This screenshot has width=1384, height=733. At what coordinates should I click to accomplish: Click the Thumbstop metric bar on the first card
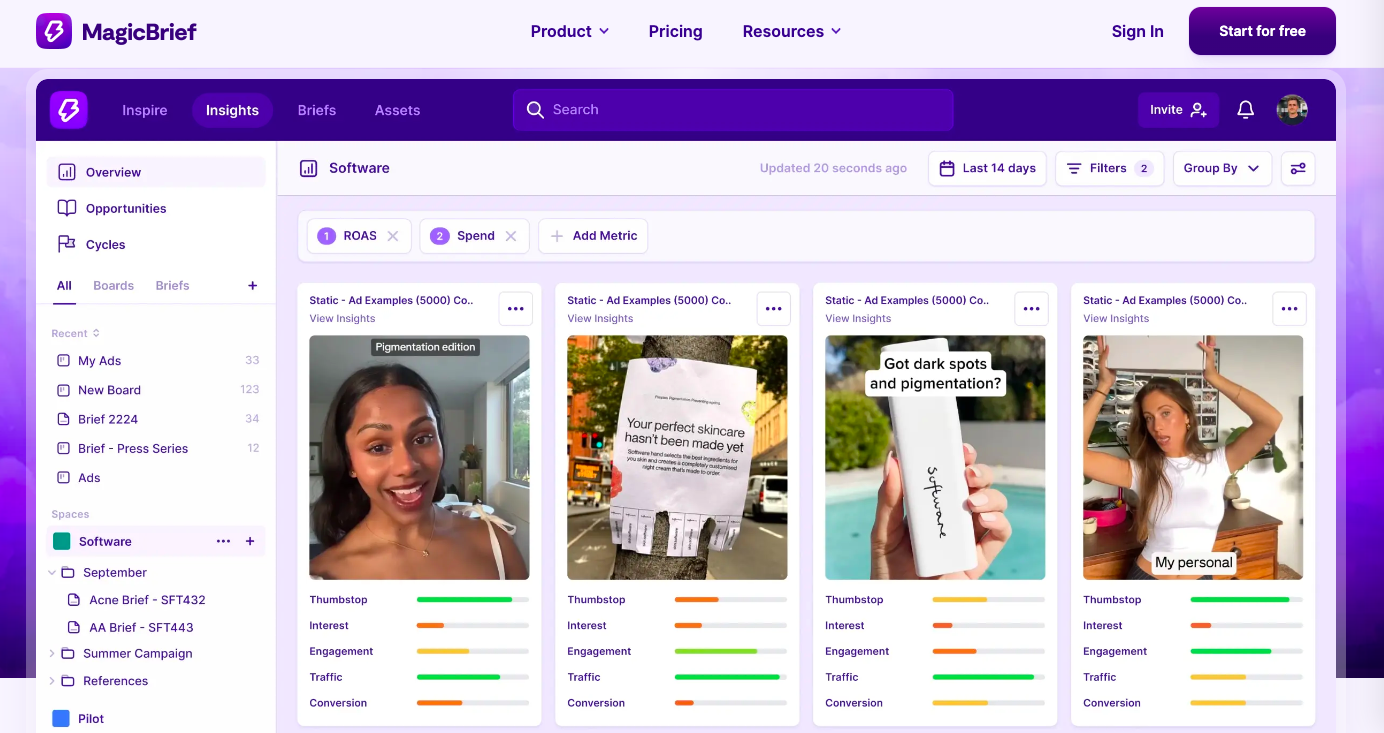[472, 599]
